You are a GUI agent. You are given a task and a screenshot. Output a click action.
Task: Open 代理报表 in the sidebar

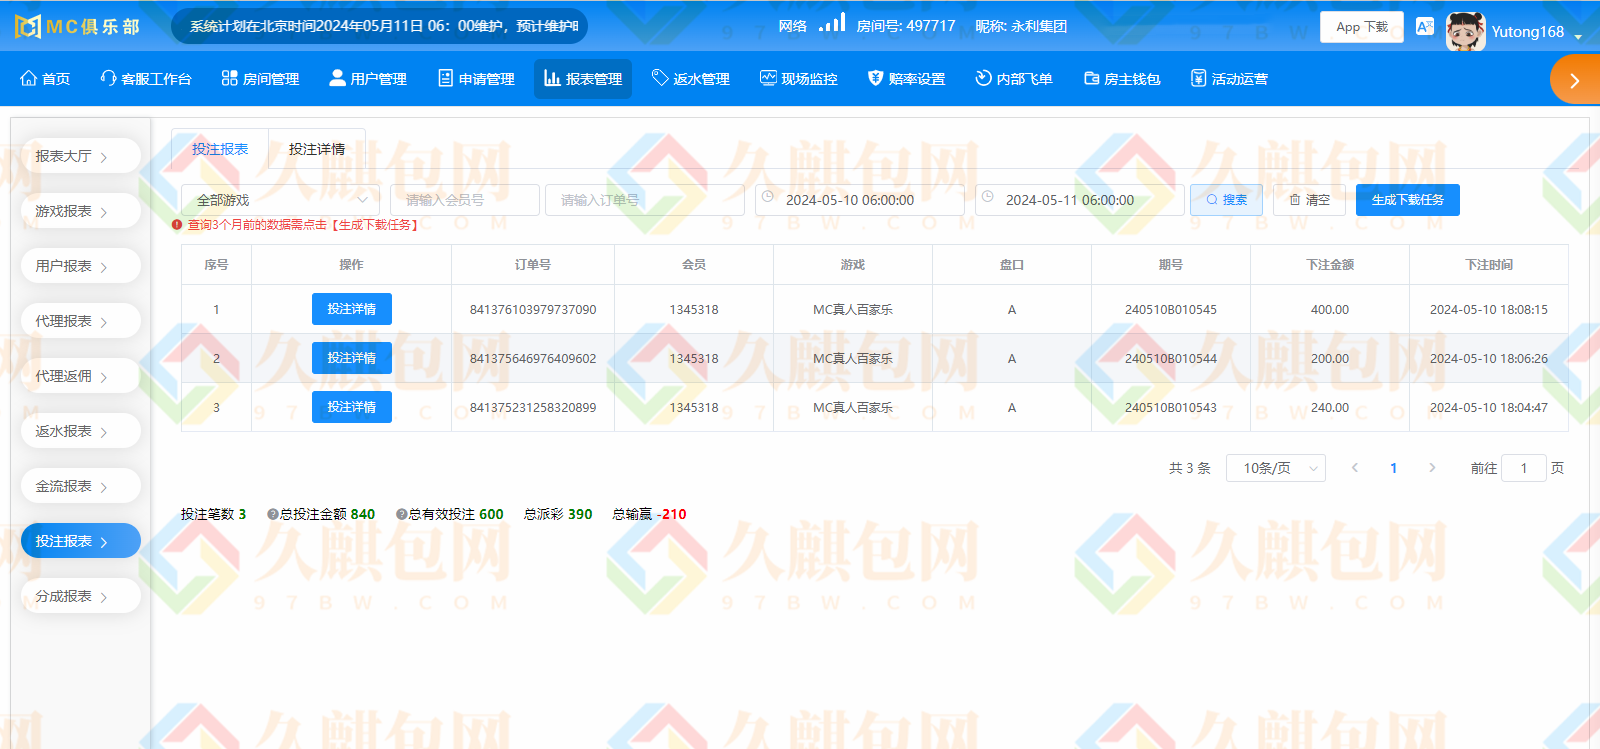80,321
